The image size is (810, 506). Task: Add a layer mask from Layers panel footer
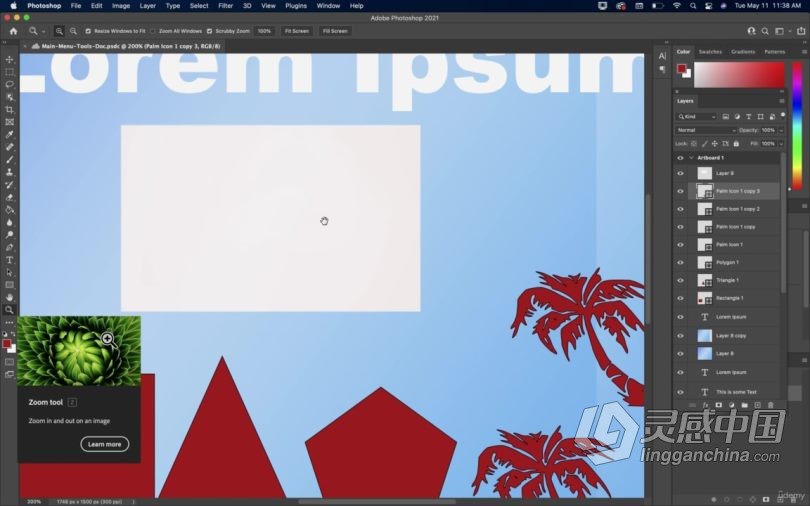pos(719,405)
